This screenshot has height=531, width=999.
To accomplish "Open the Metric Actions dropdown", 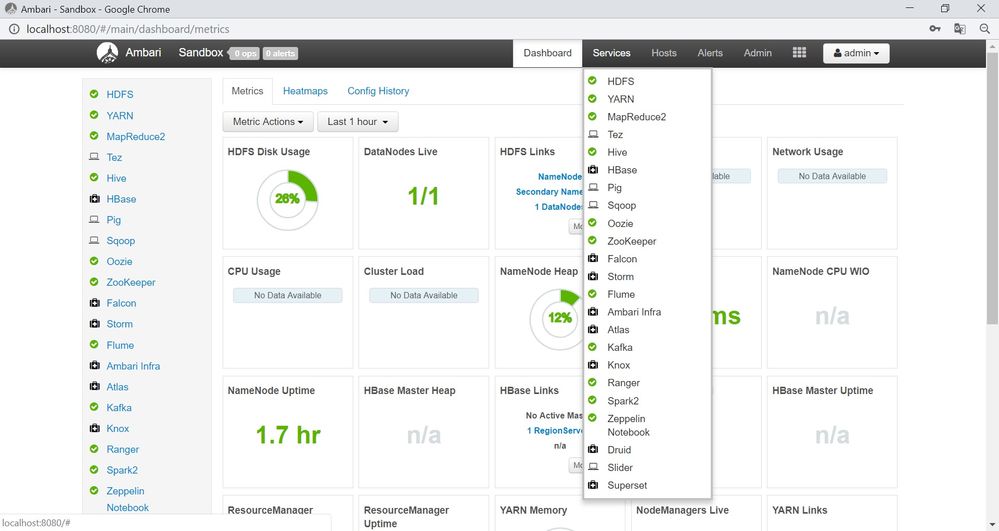I will 268,122.
